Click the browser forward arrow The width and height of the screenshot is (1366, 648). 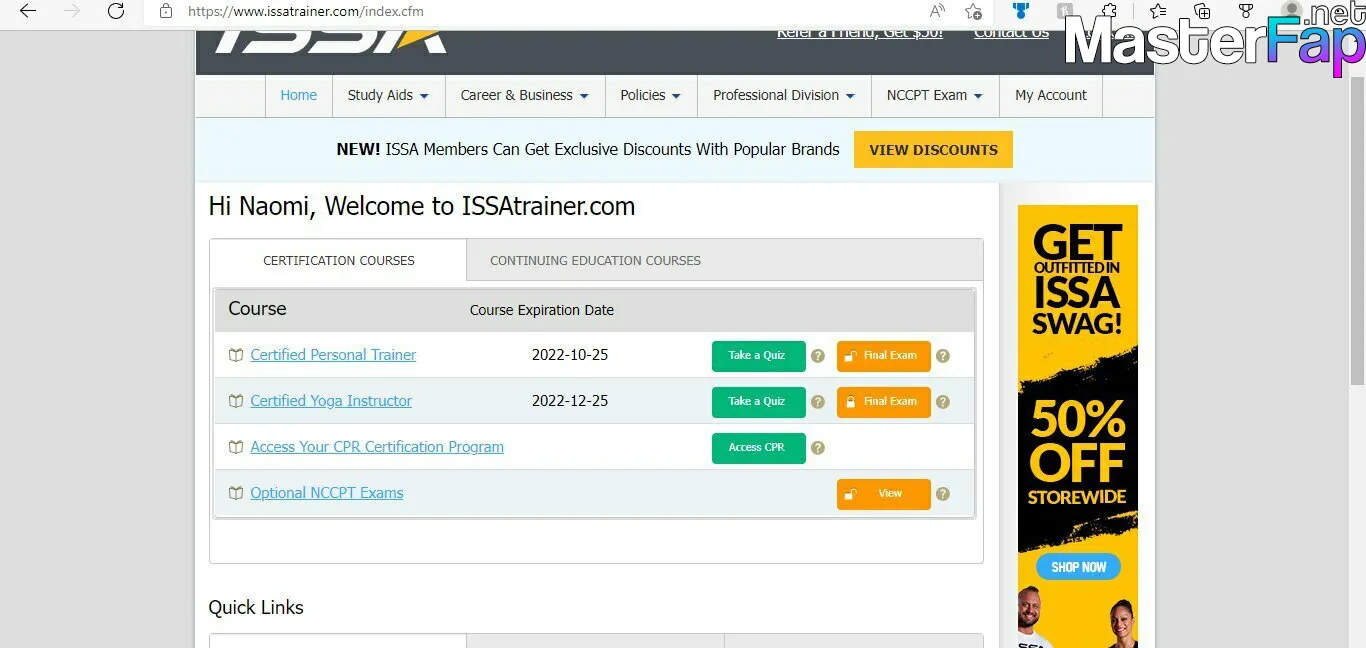[x=72, y=11]
